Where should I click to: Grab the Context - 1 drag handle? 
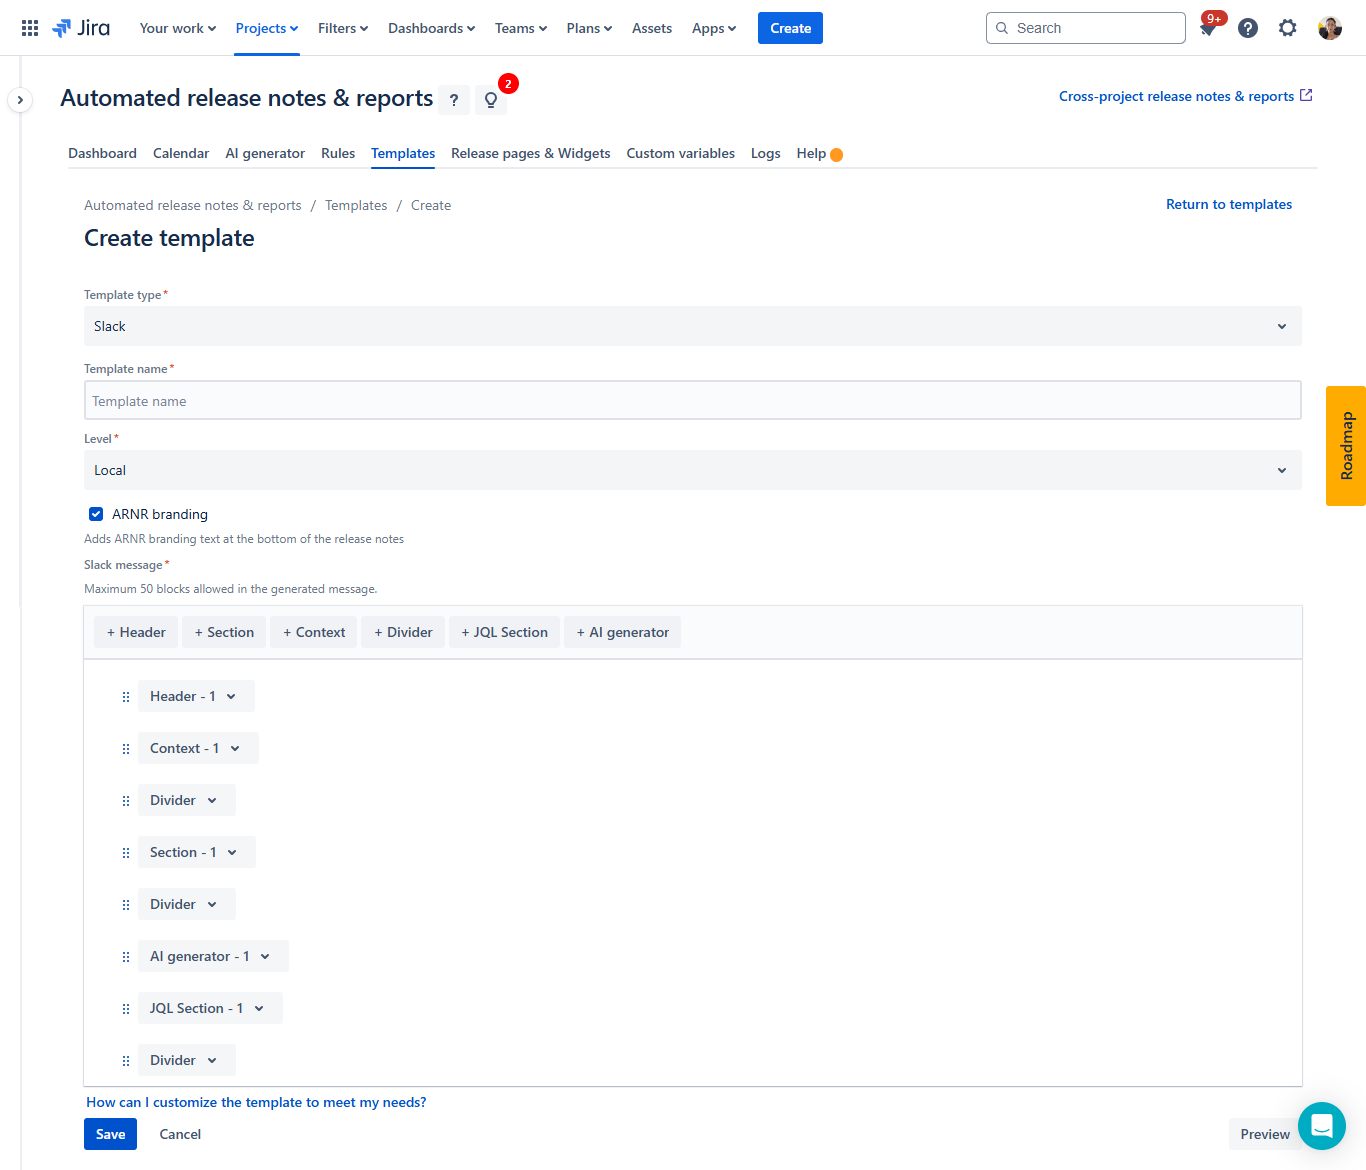126,749
